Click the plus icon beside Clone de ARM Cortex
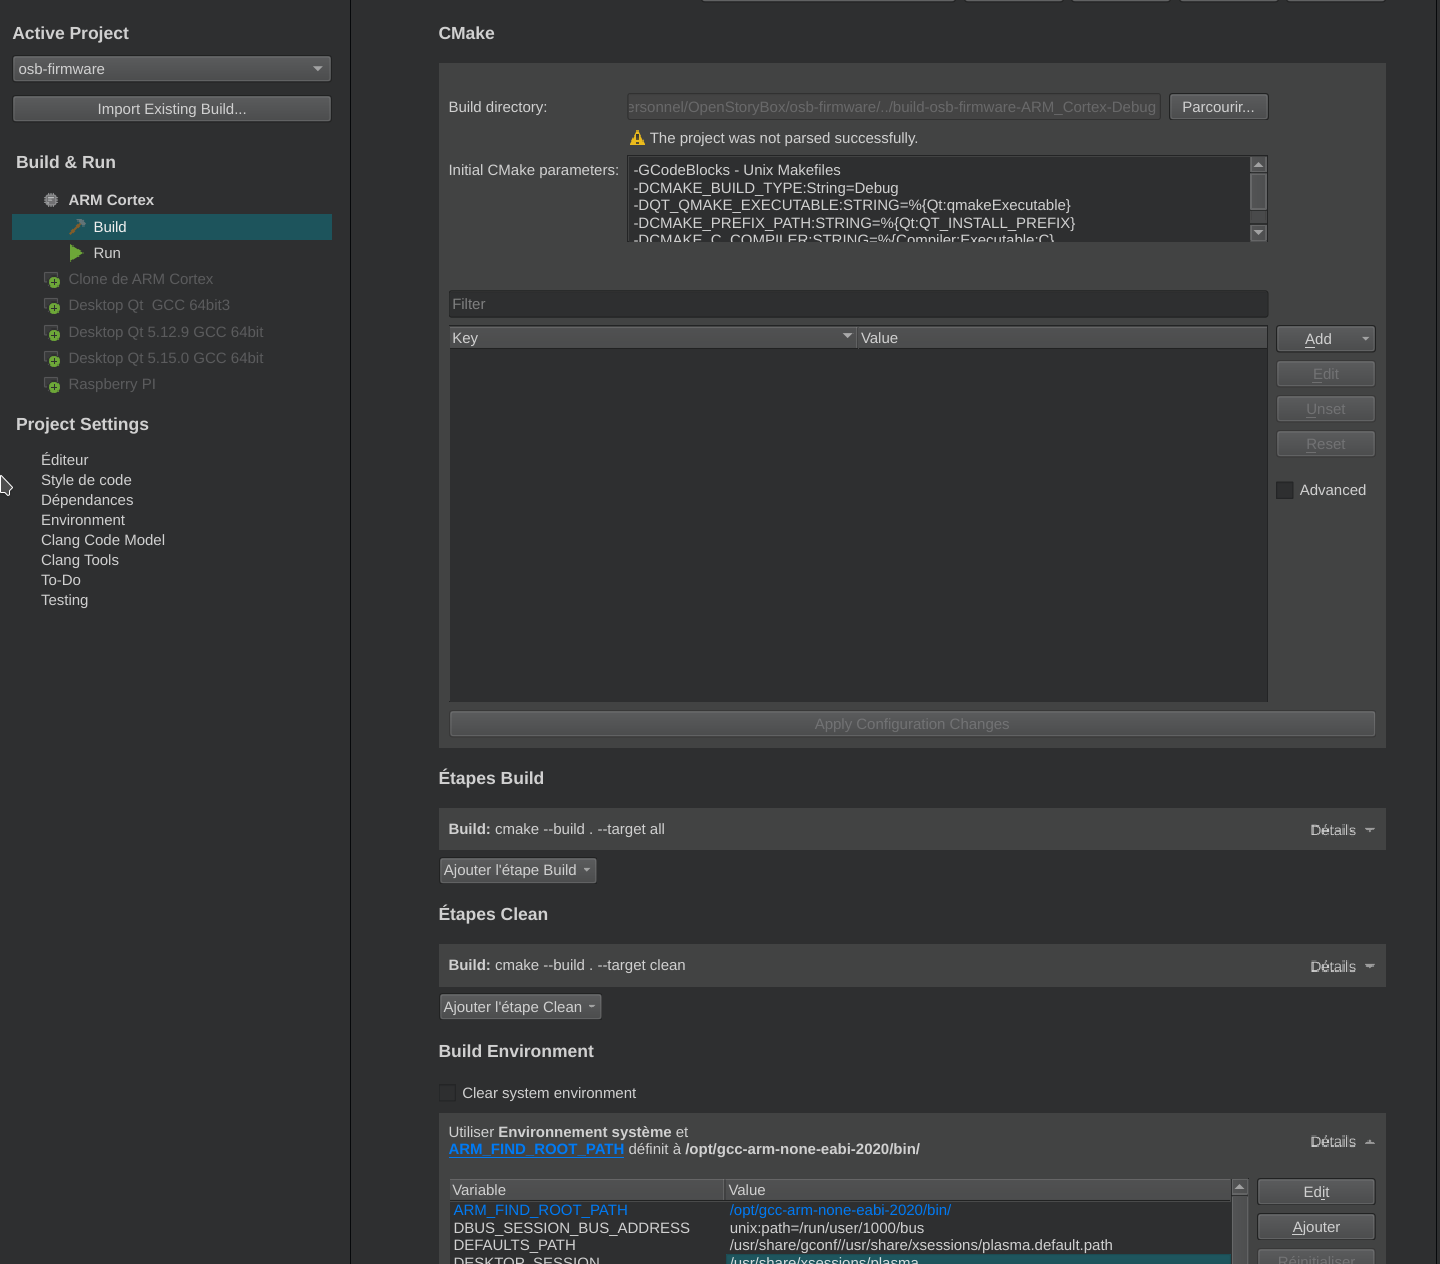This screenshot has width=1440, height=1264. 52,280
